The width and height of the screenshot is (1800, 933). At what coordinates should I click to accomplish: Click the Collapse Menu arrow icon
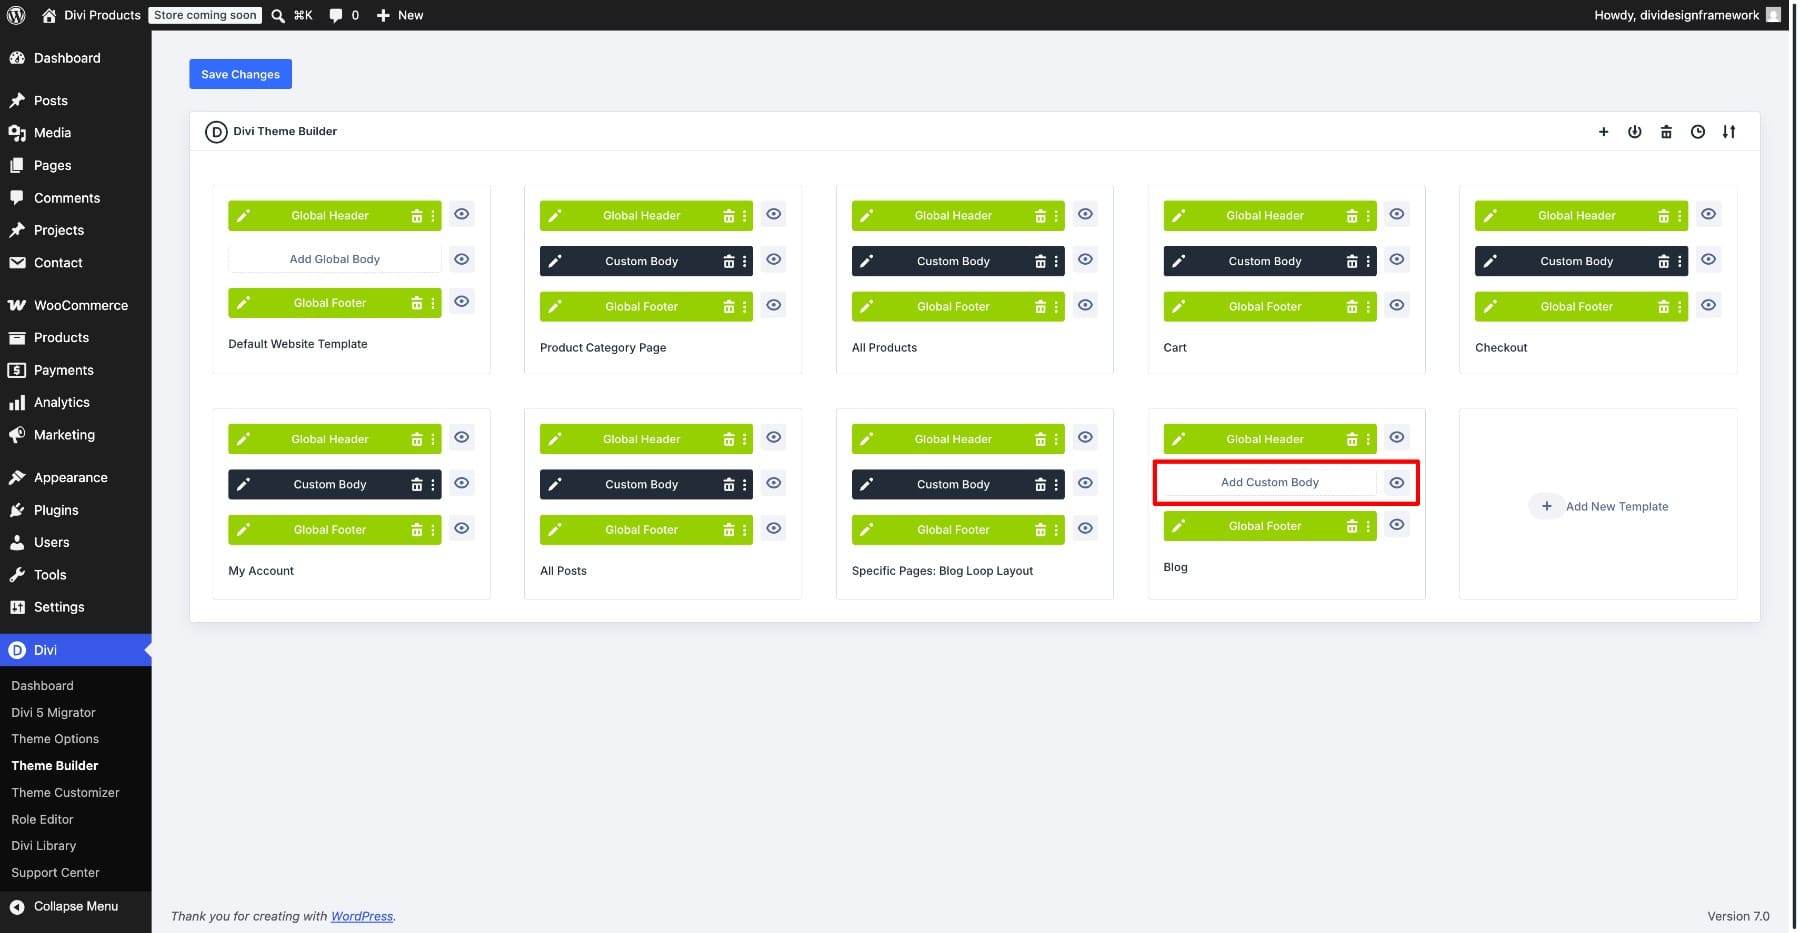[x=17, y=907]
